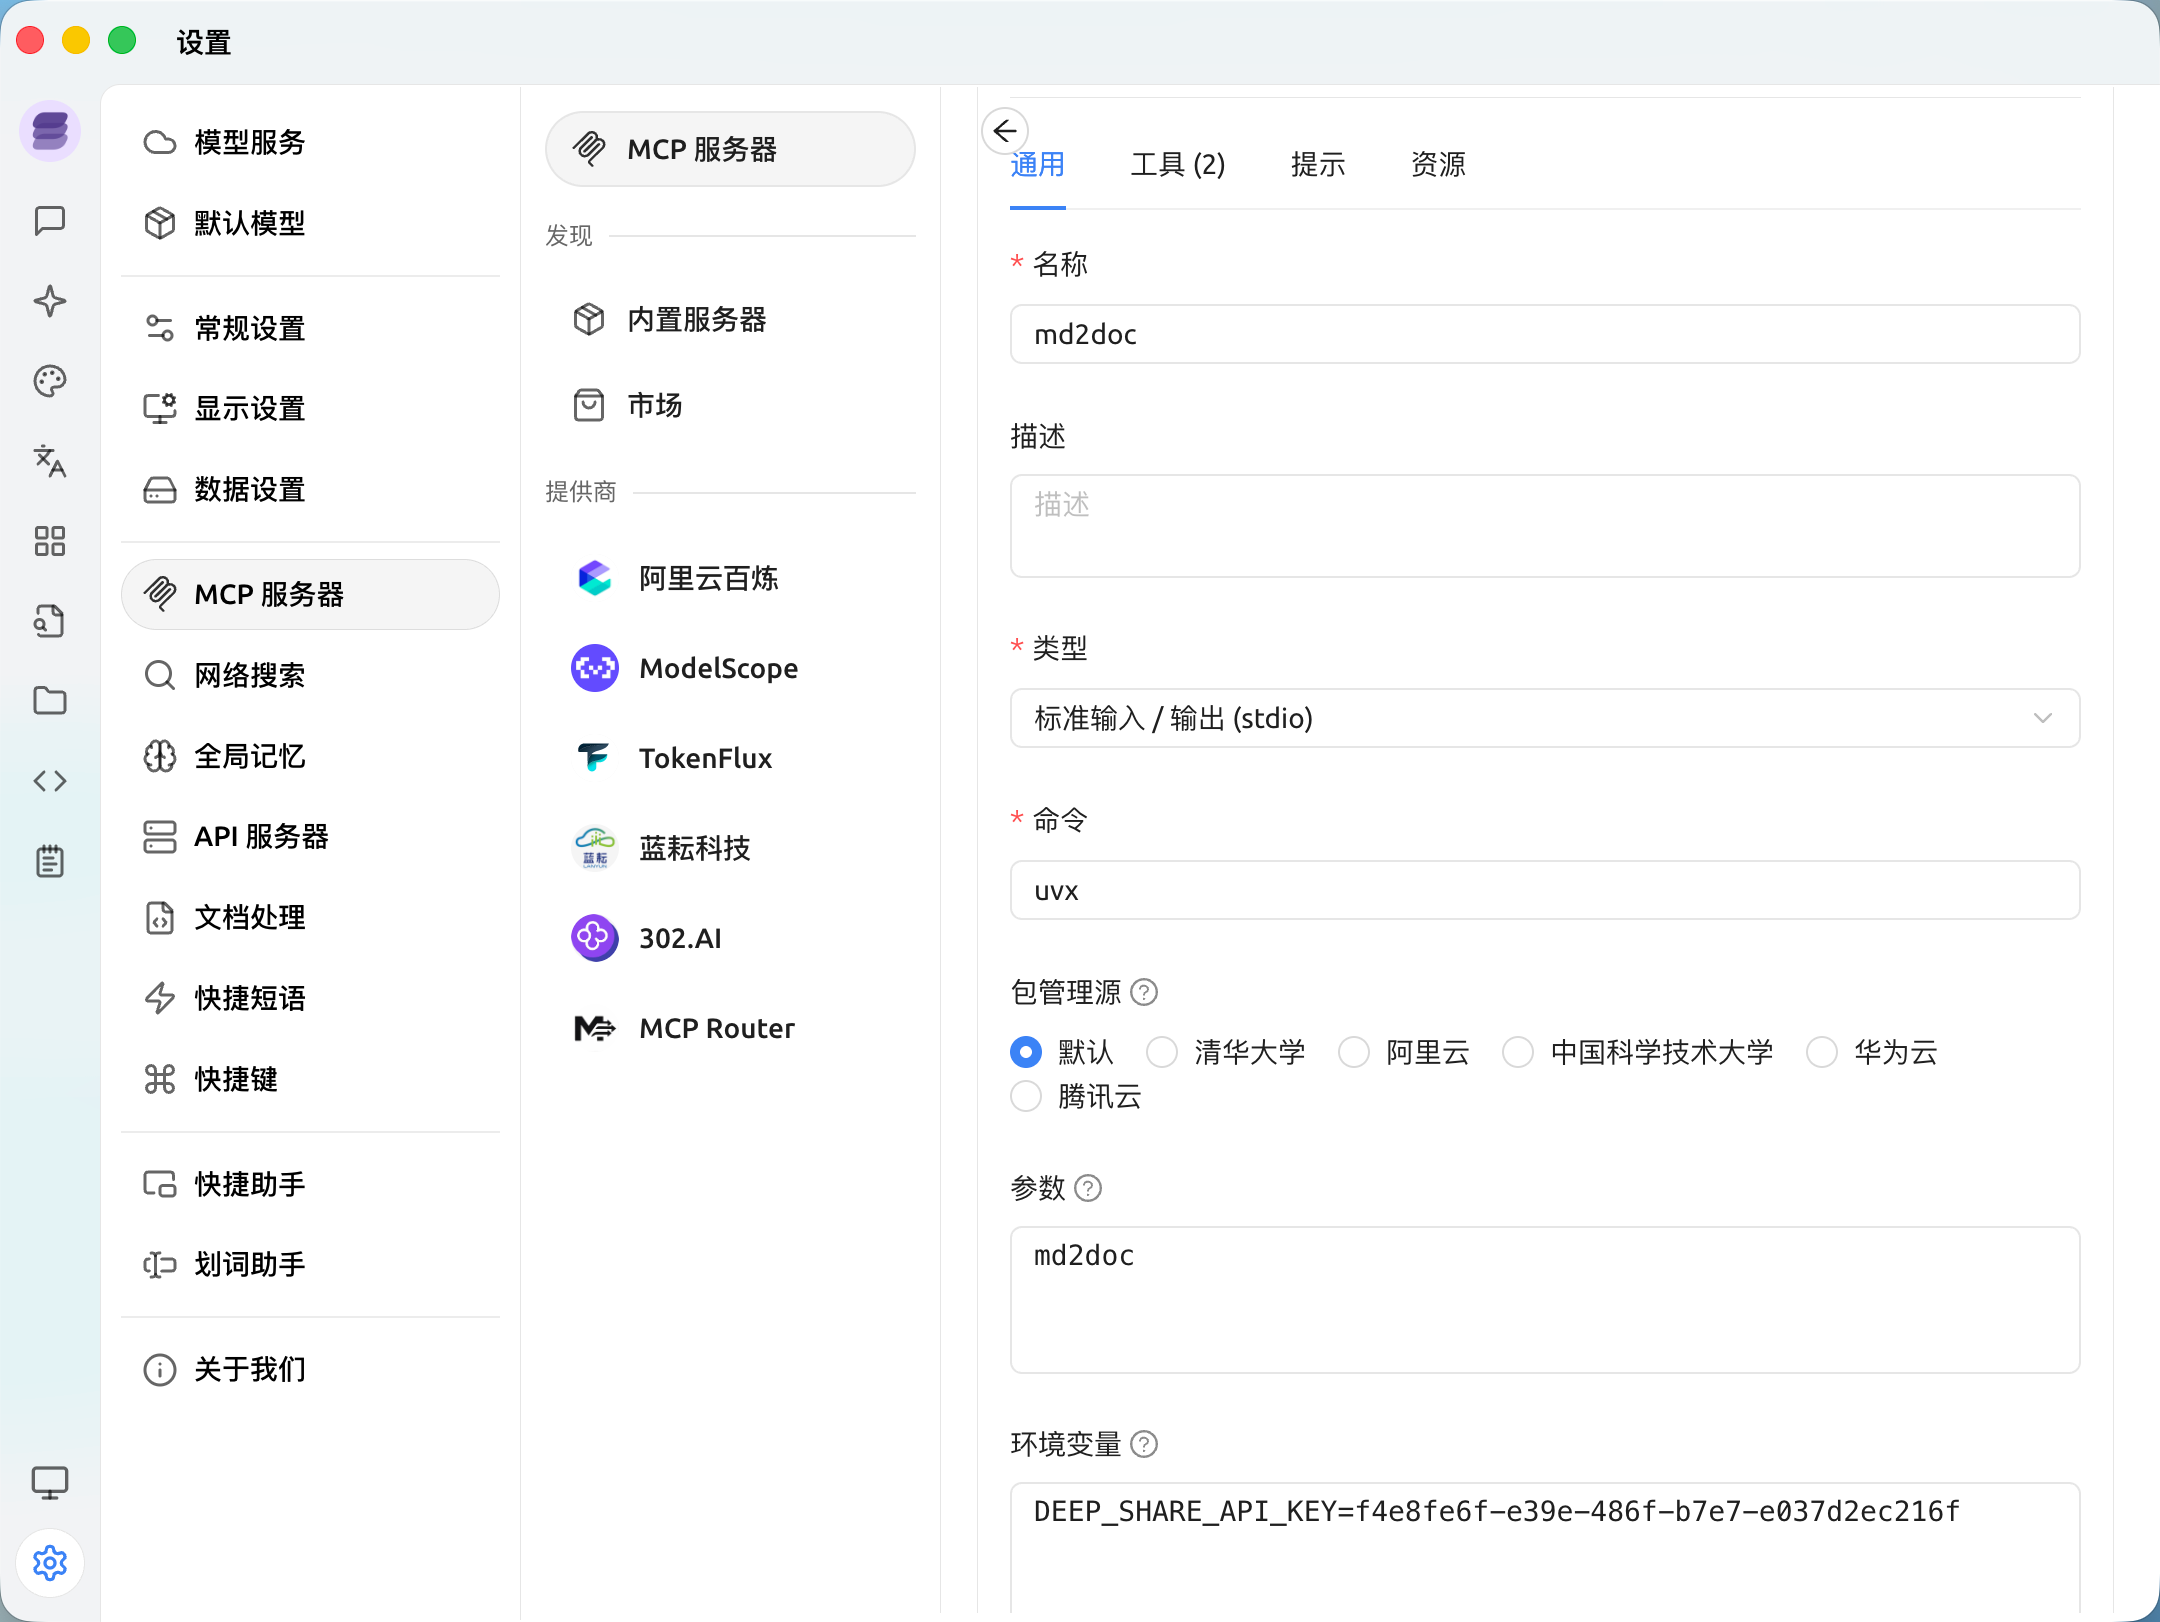Click the 命令 input field containing uvx
2160x1622 pixels.
click(1544, 890)
